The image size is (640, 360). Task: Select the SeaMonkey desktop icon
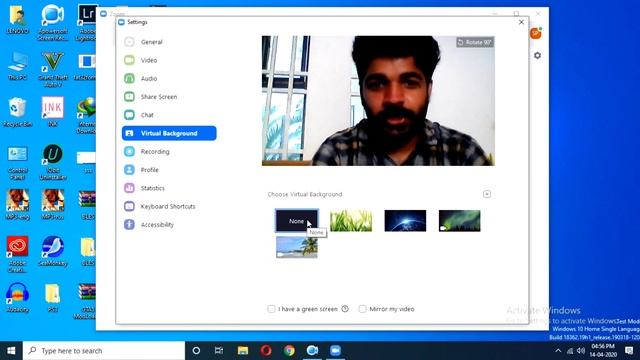[x=53, y=251]
